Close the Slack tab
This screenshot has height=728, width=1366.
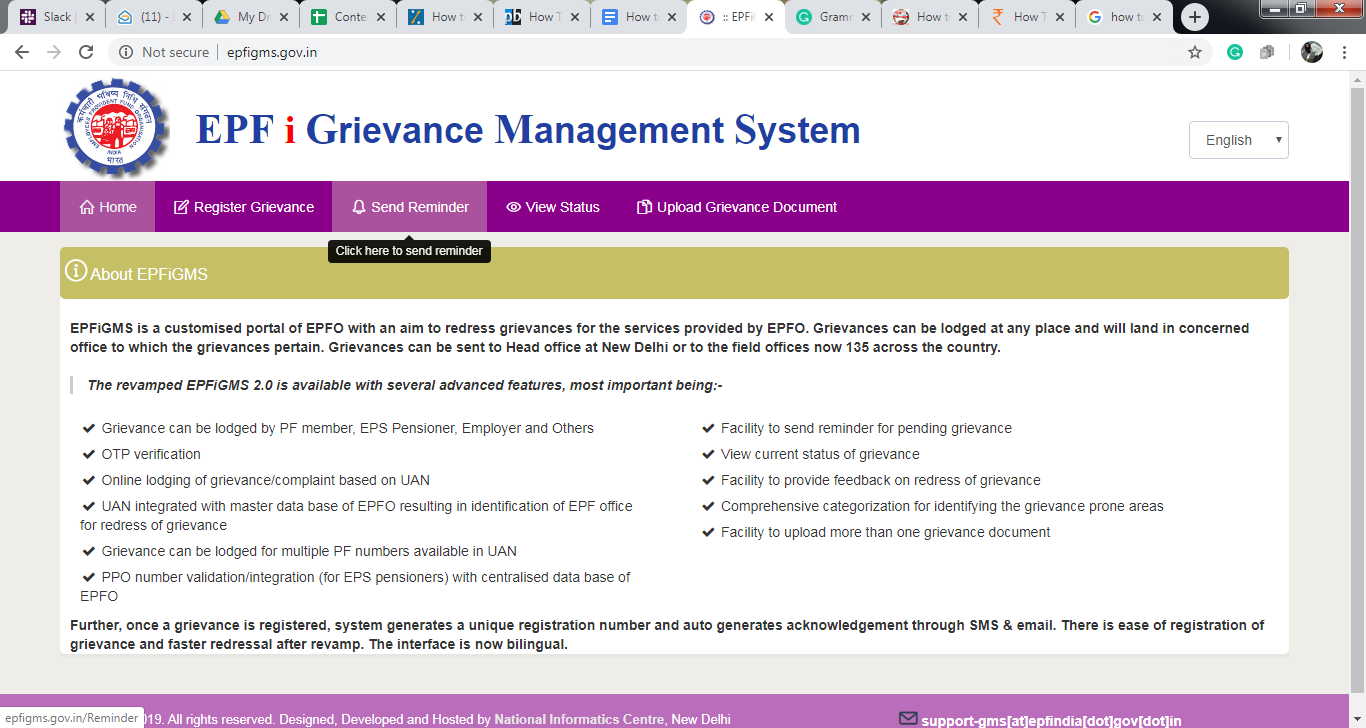tap(88, 17)
